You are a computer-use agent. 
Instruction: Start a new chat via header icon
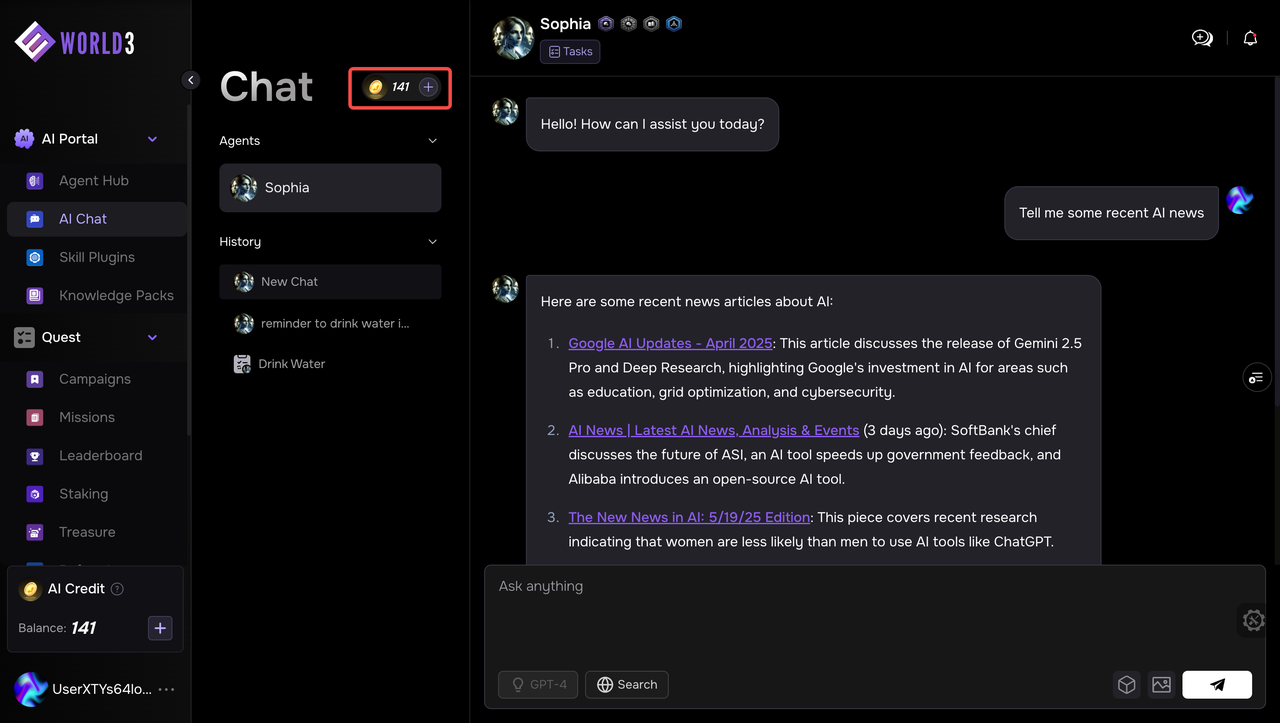coord(1202,38)
